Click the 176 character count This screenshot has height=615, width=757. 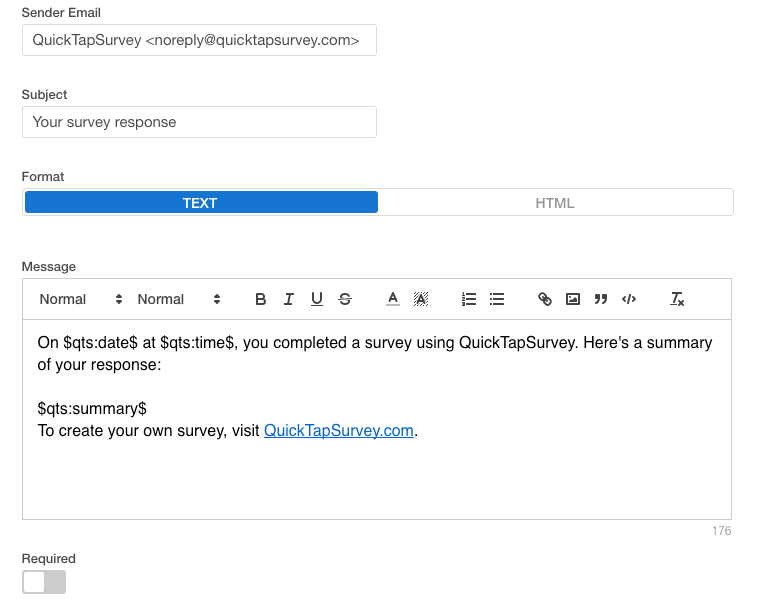[x=721, y=531]
